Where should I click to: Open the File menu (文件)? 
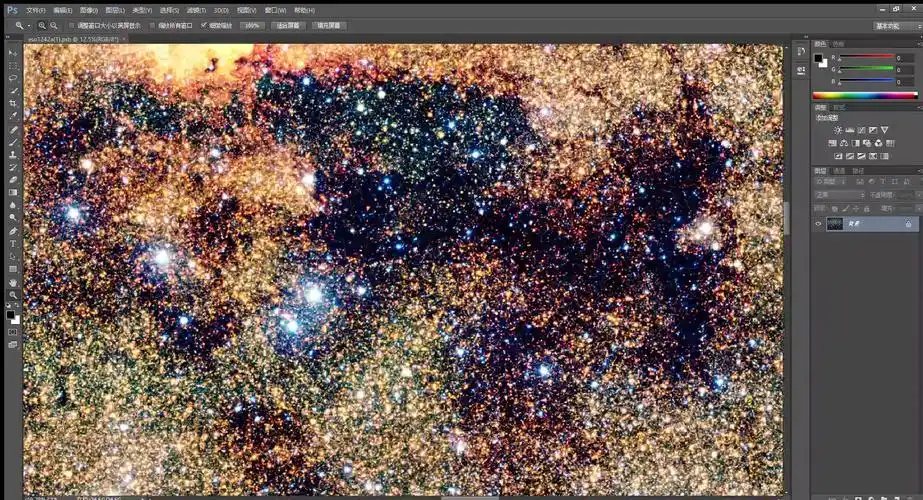pos(36,10)
